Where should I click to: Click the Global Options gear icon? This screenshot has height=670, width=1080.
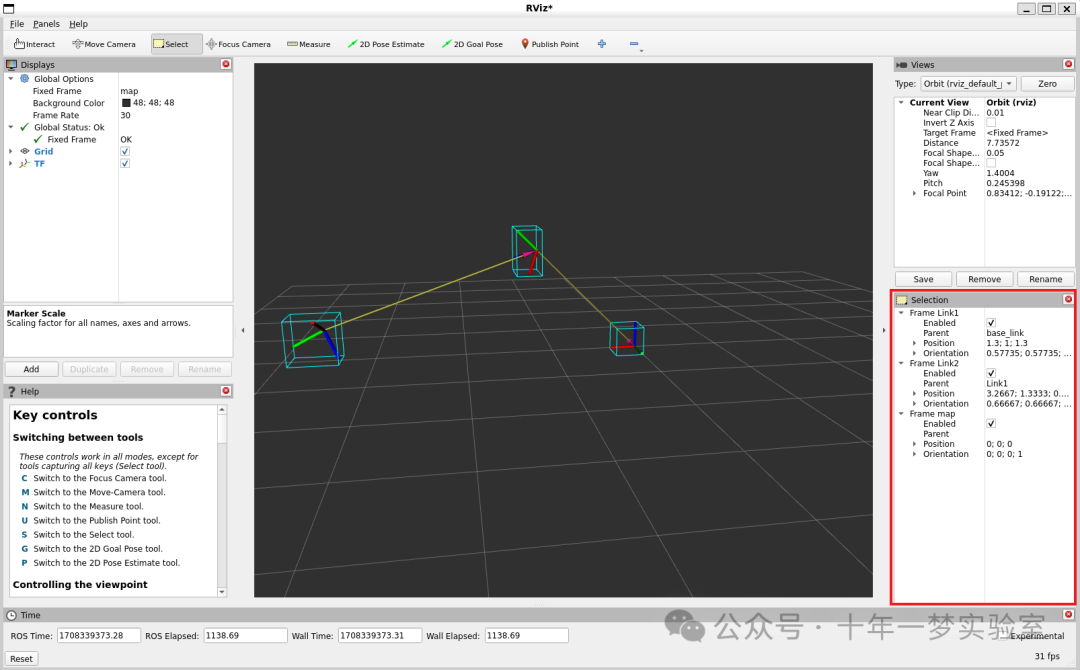pyautogui.click(x=25, y=78)
